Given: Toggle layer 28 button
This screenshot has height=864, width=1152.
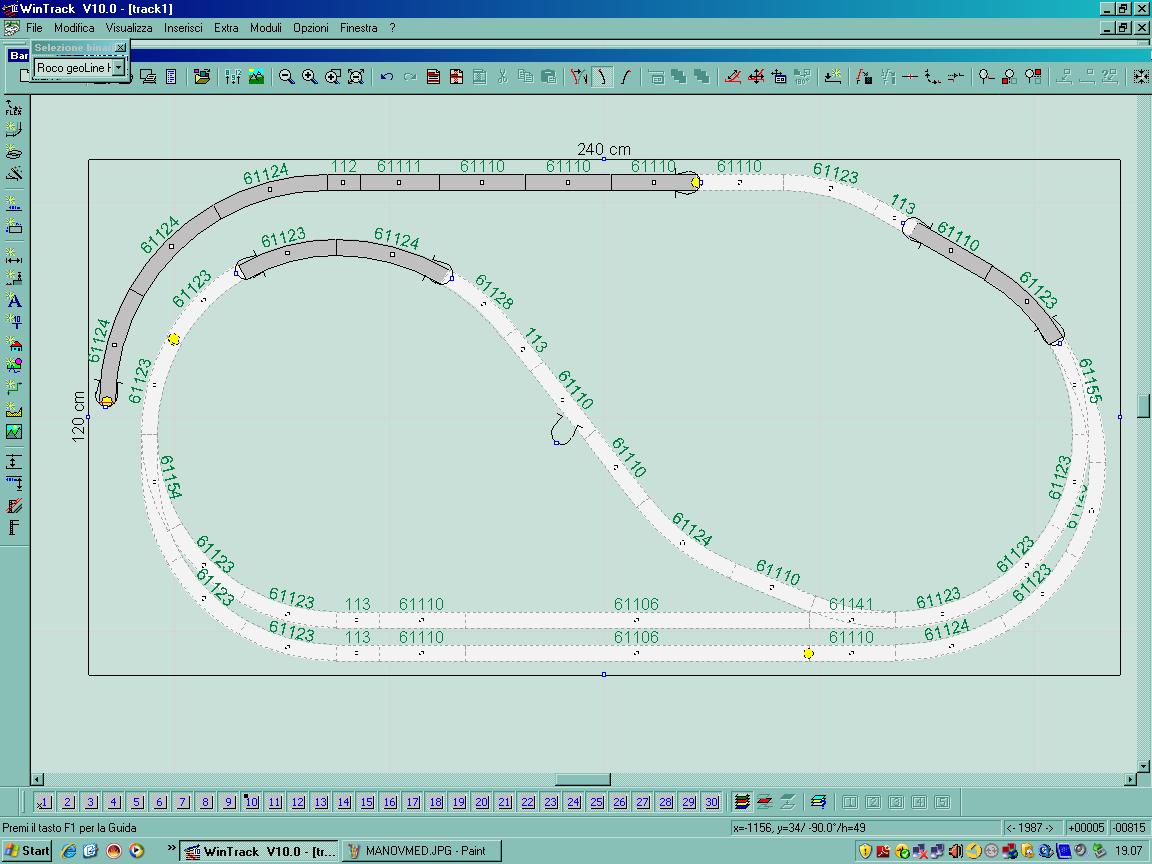Looking at the screenshot, I should [666, 802].
